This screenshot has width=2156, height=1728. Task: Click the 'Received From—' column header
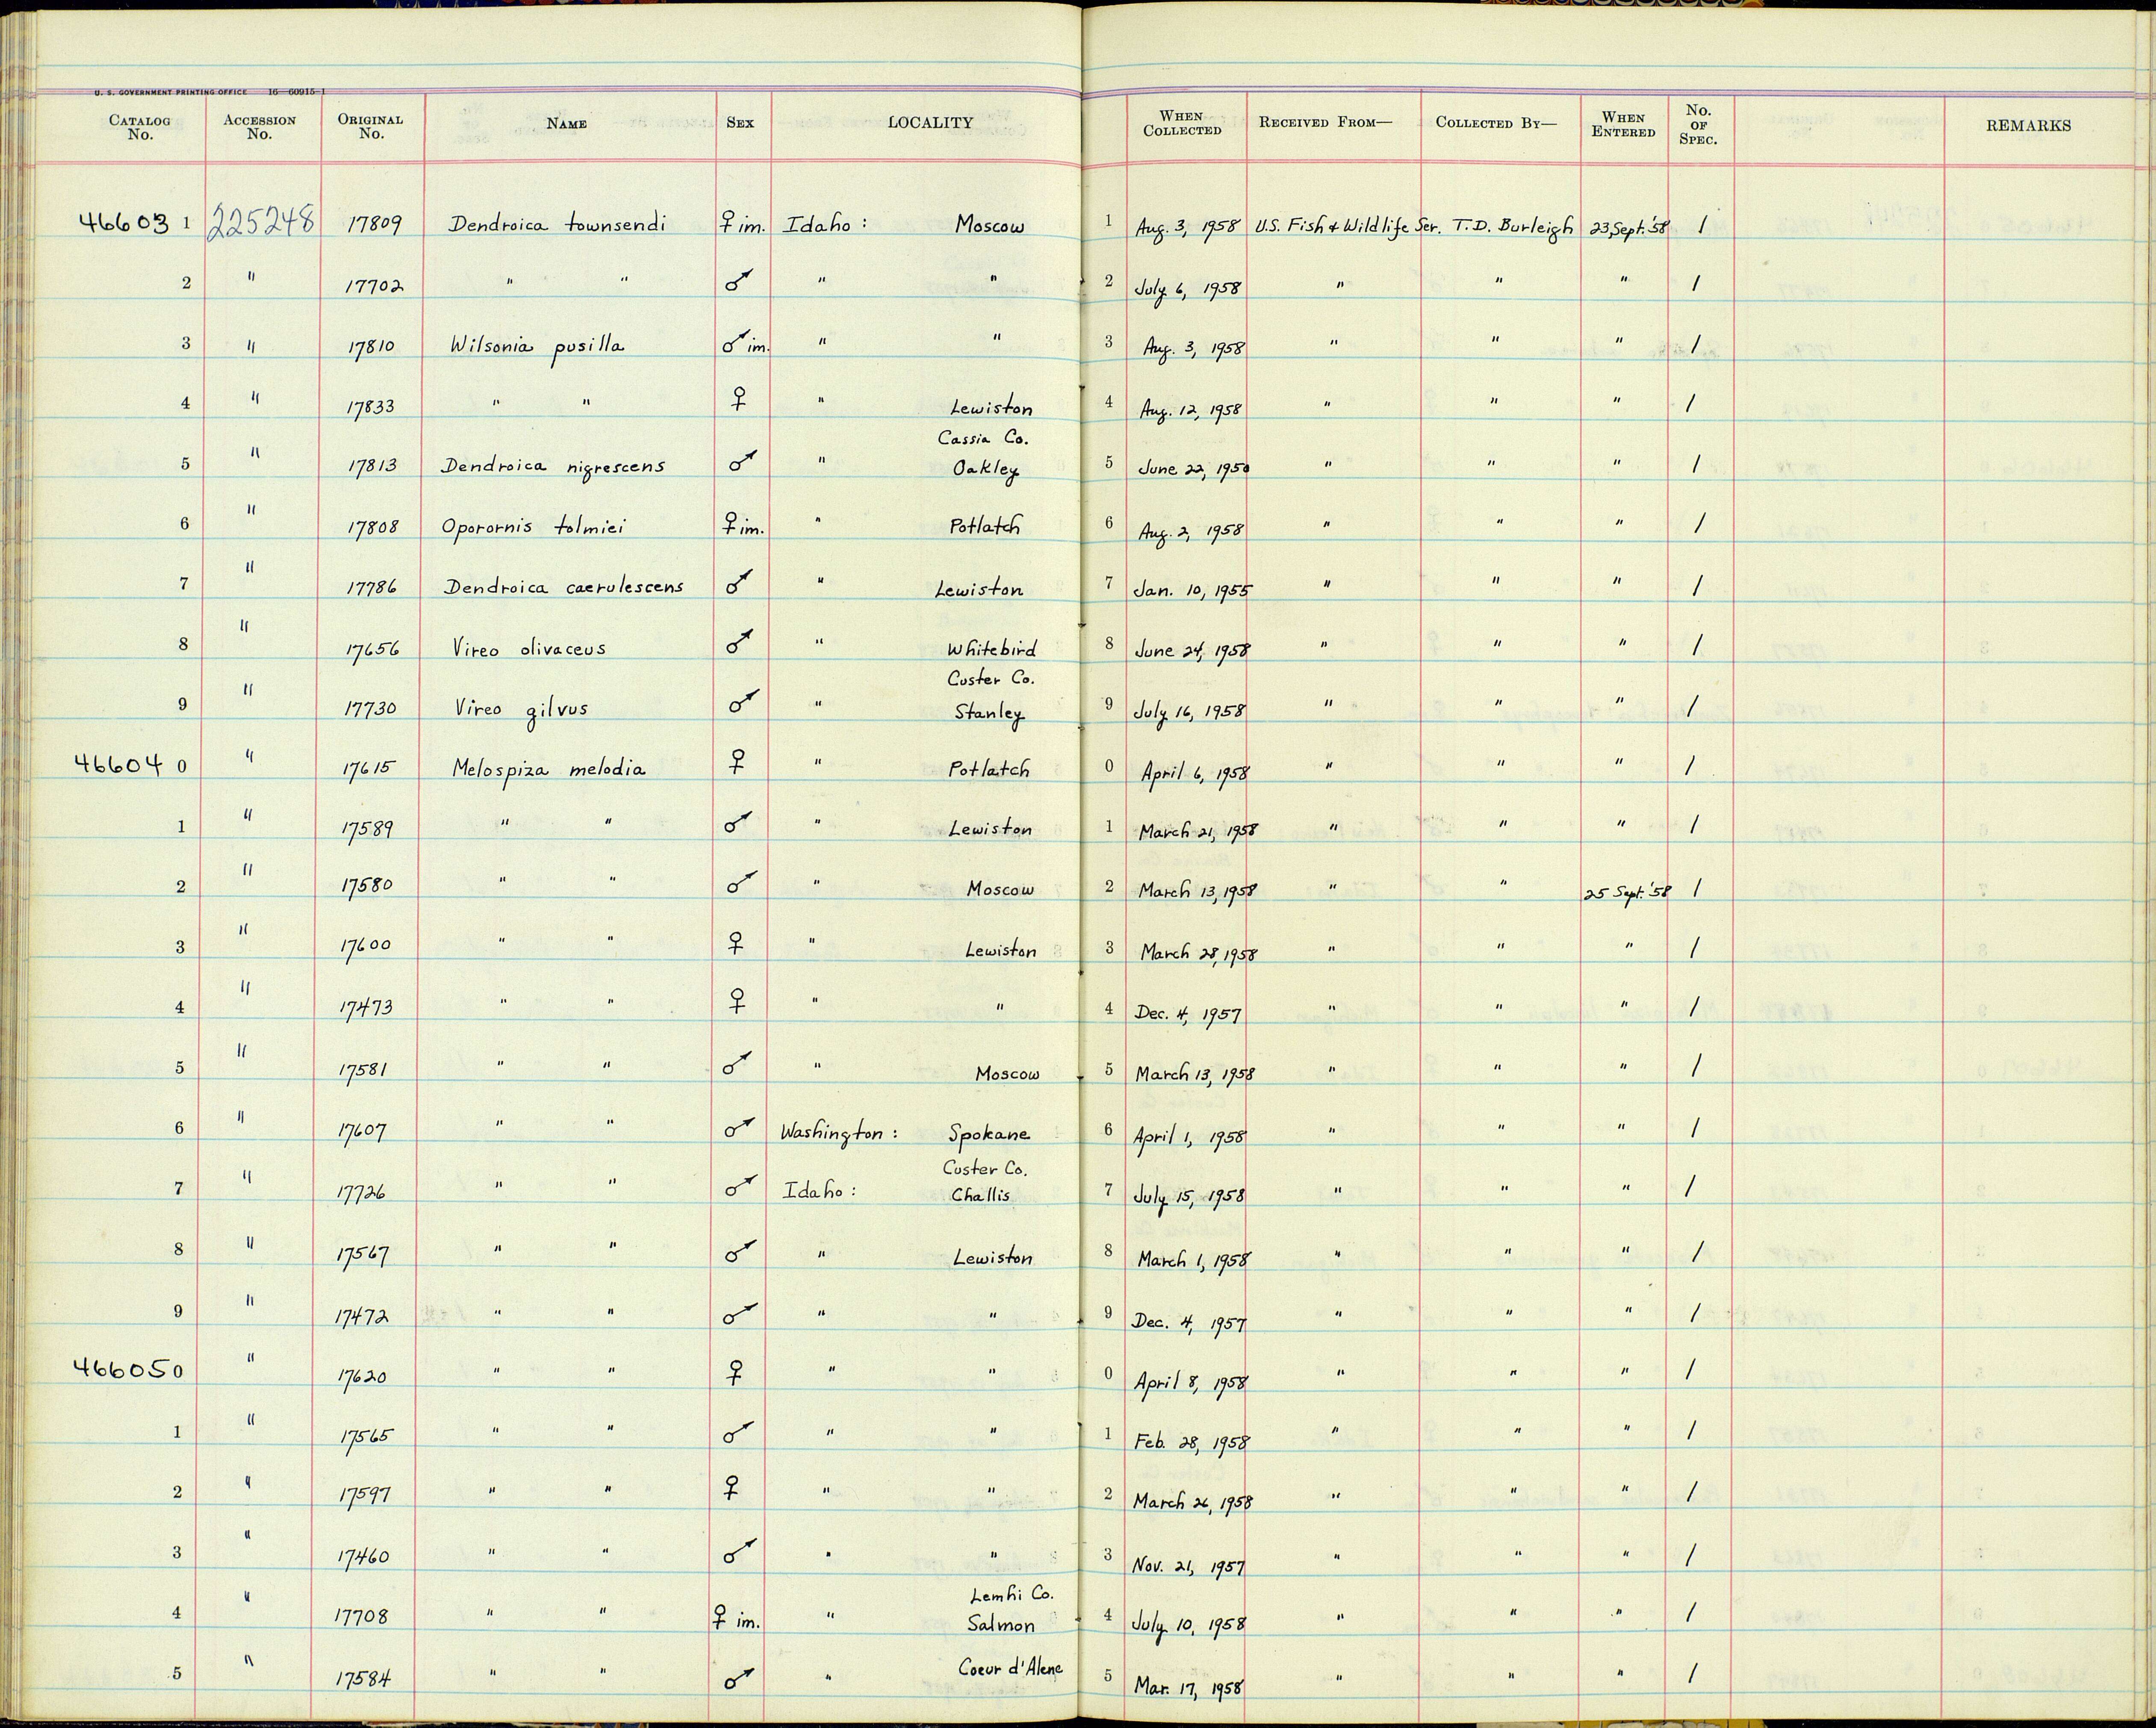click(x=1325, y=122)
